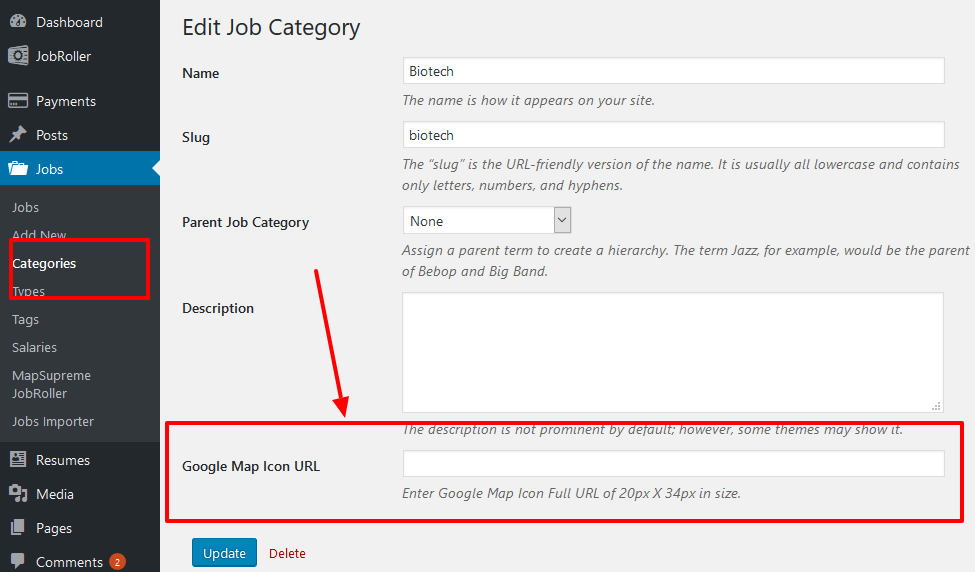Click the Posts pushpin icon
Viewport: 975px width, 572px height.
(x=18, y=134)
